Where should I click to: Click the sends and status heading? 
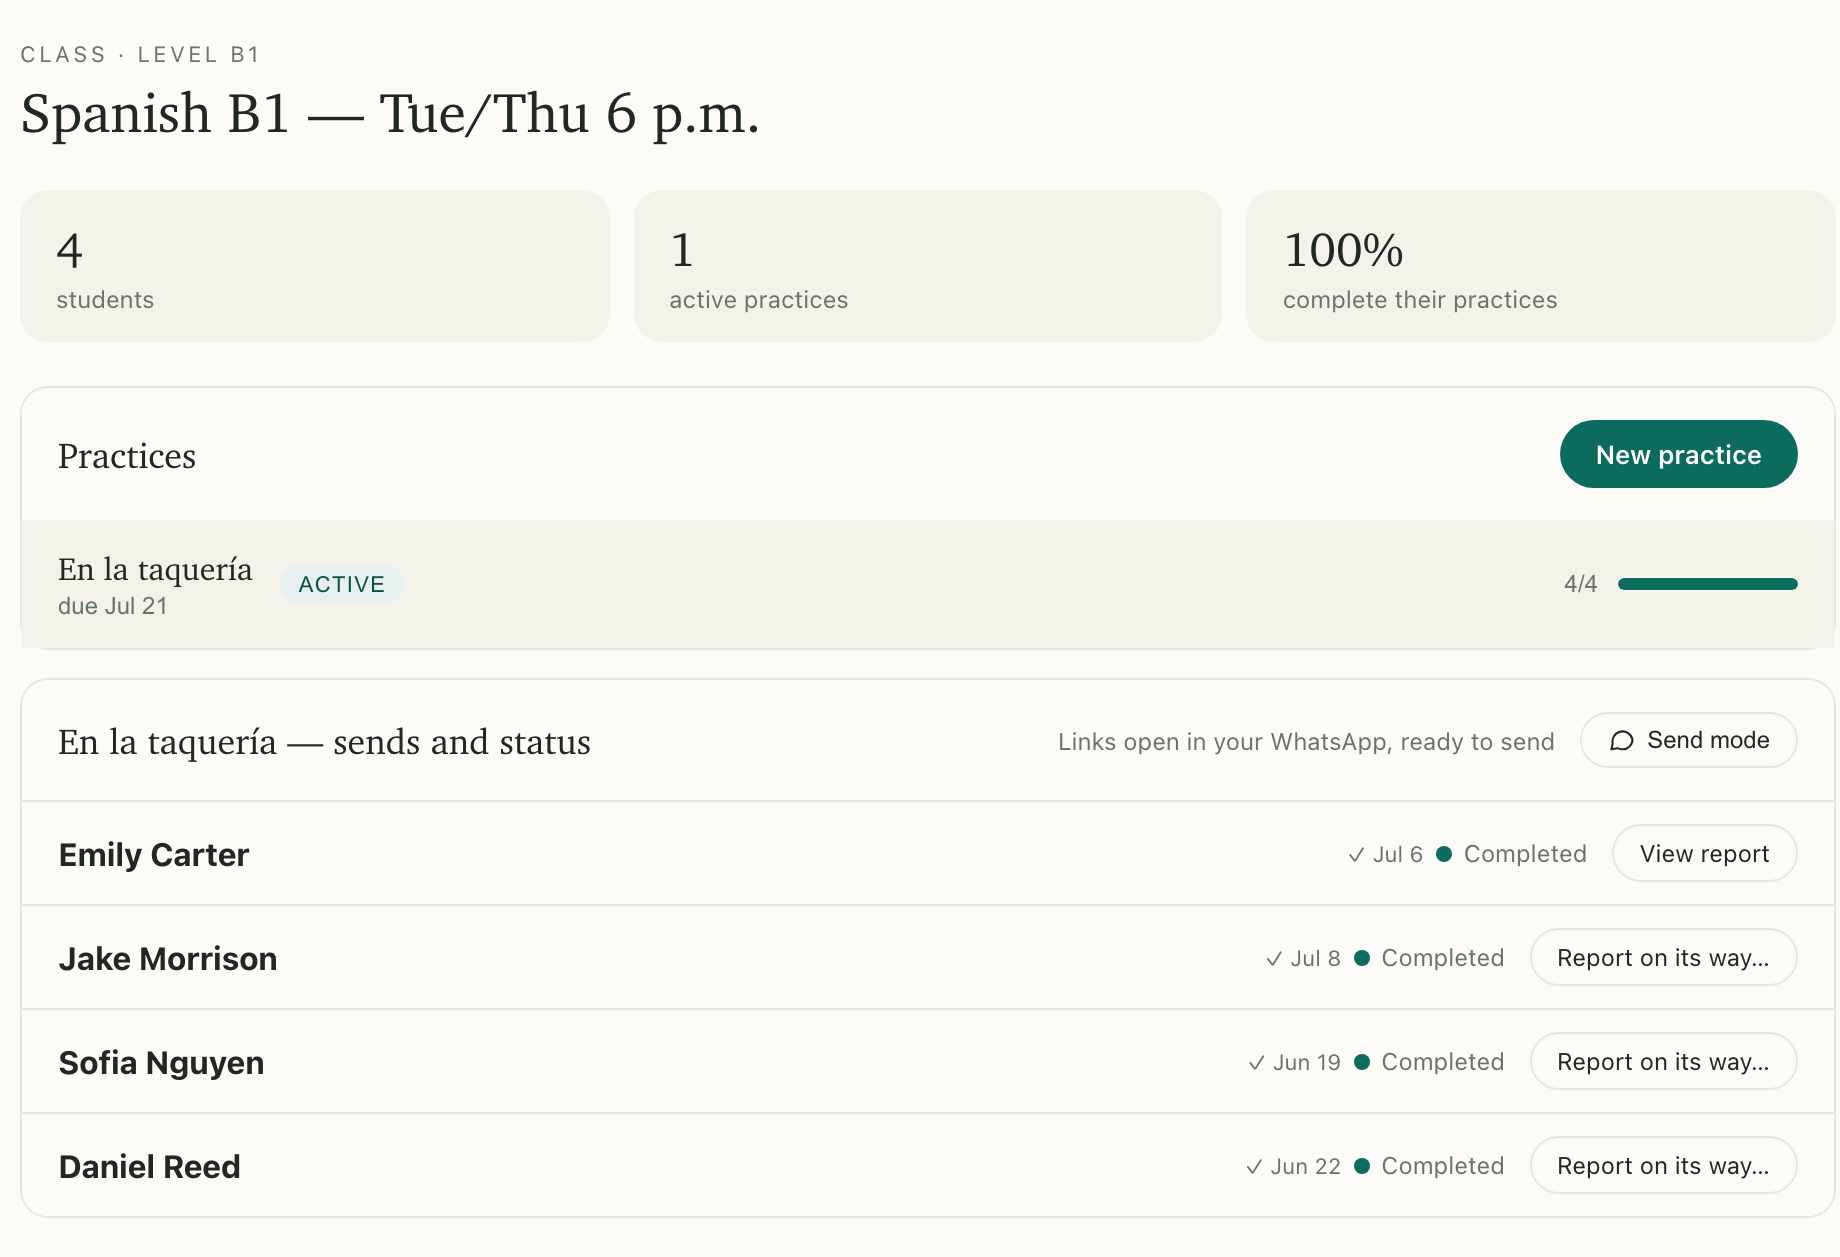click(x=324, y=742)
